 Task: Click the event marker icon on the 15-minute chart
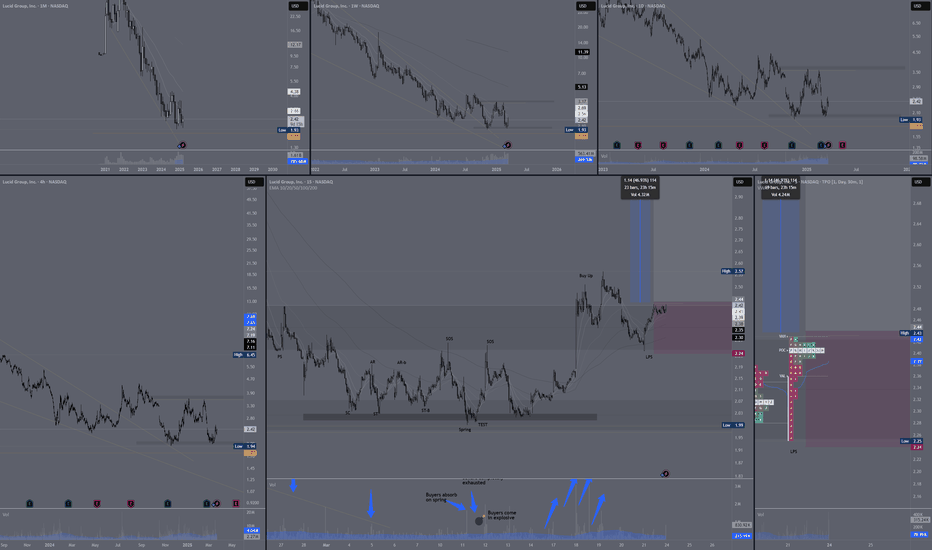click(665, 474)
